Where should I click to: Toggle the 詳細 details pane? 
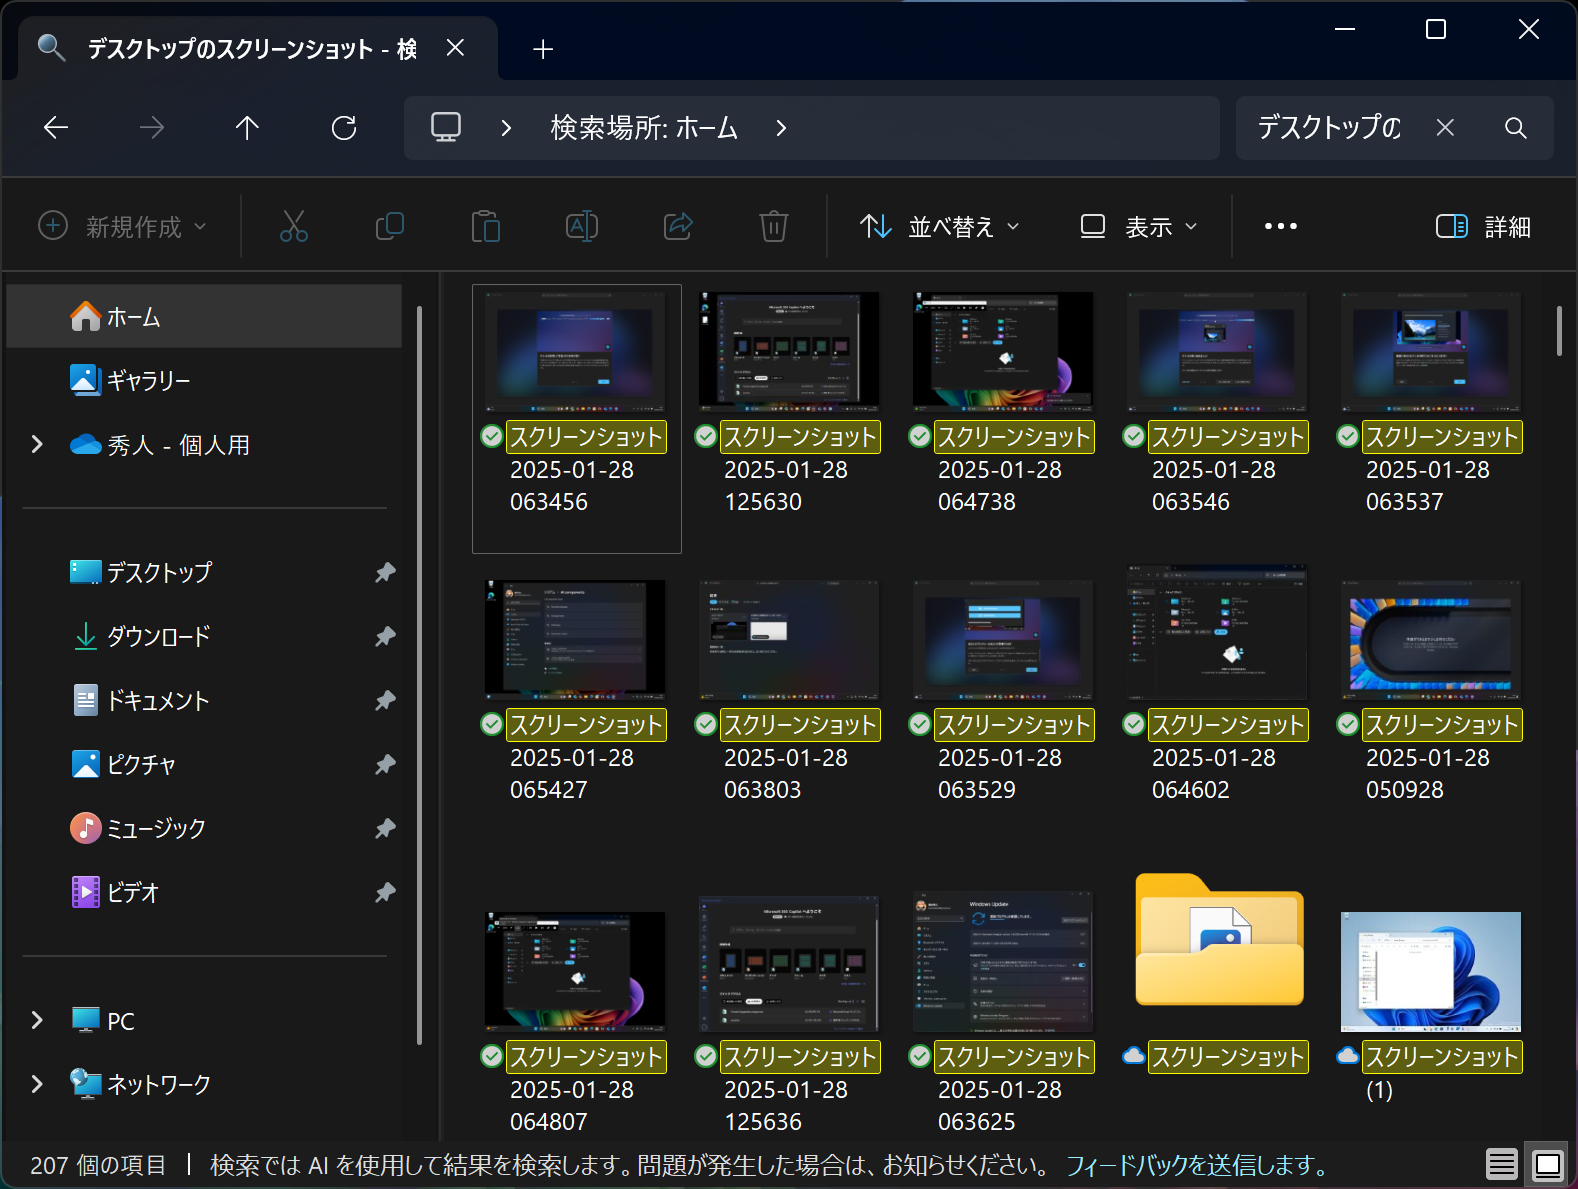1483,227
